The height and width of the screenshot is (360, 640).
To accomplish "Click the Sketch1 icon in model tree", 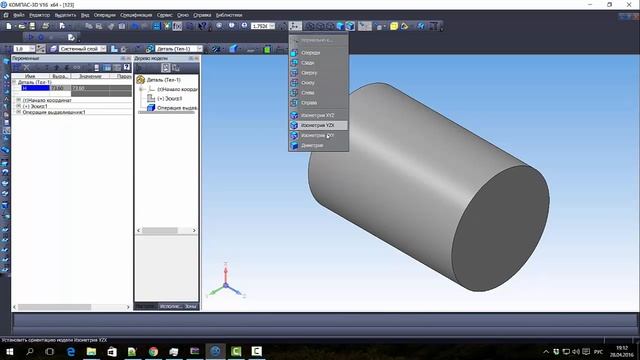I will point(151,98).
